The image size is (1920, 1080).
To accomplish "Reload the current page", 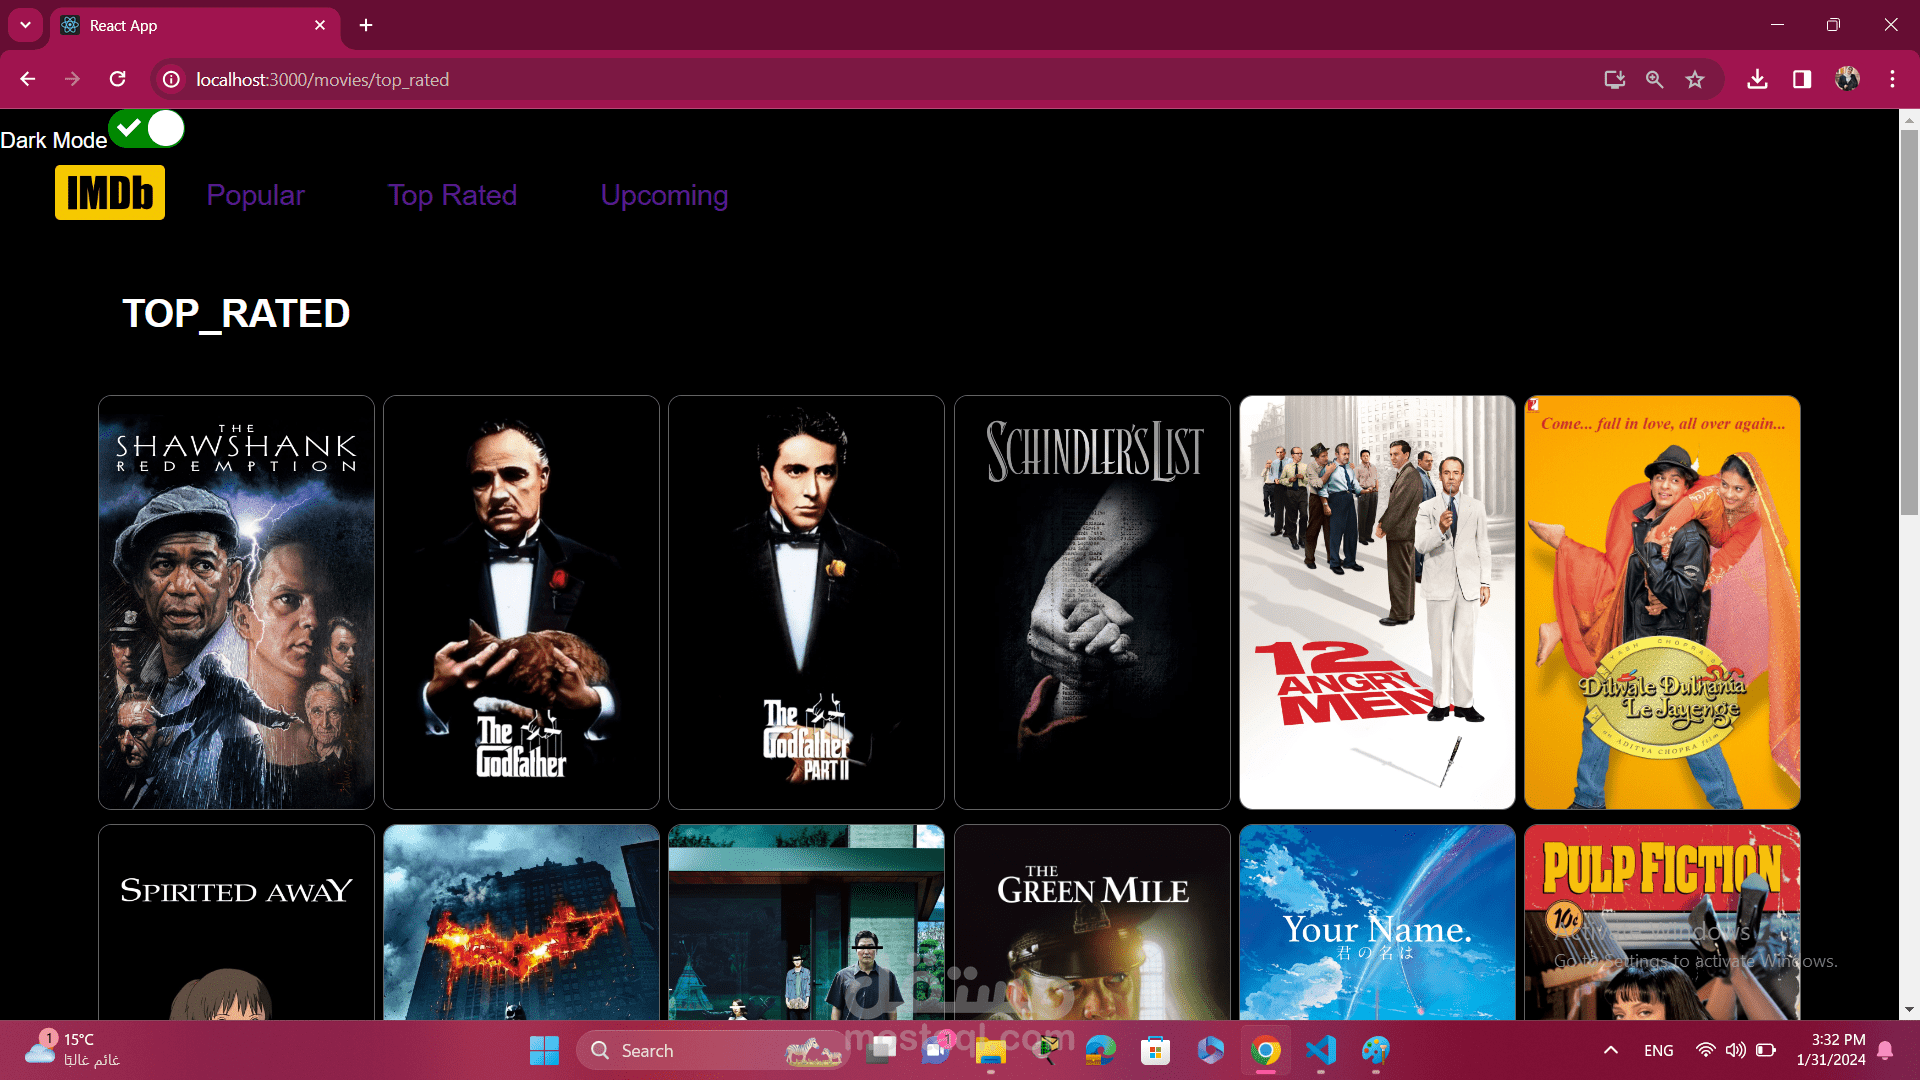I will (117, 79).
